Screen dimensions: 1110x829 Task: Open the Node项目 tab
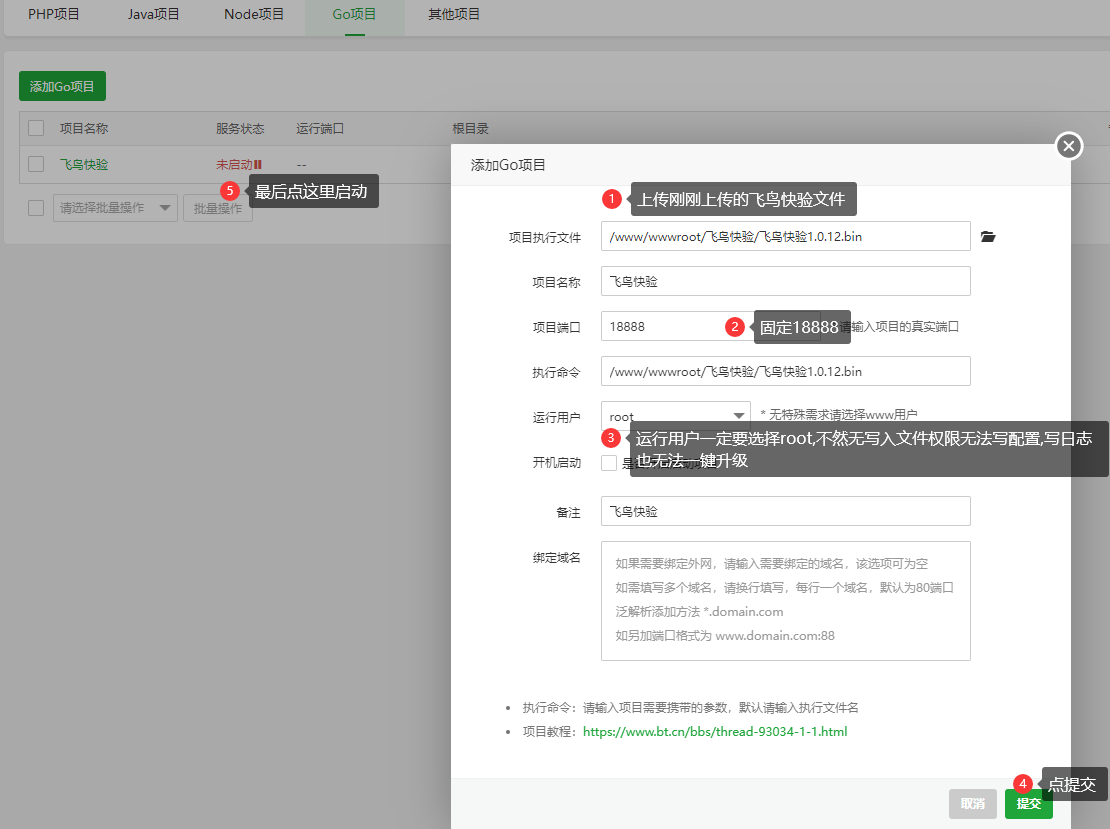(x=254, y=15)
